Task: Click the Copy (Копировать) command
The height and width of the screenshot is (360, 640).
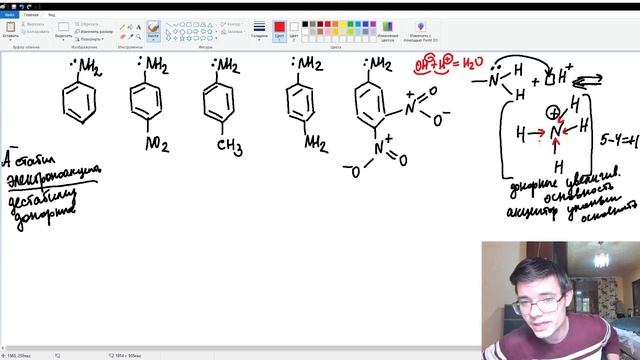Action: pos(35,31)
